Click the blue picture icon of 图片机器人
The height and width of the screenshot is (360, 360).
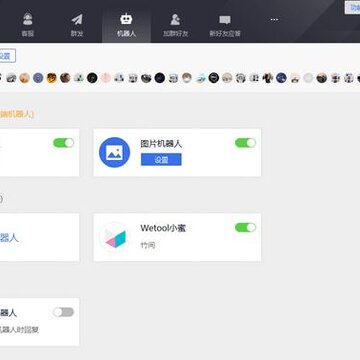(x=114, y=152)
